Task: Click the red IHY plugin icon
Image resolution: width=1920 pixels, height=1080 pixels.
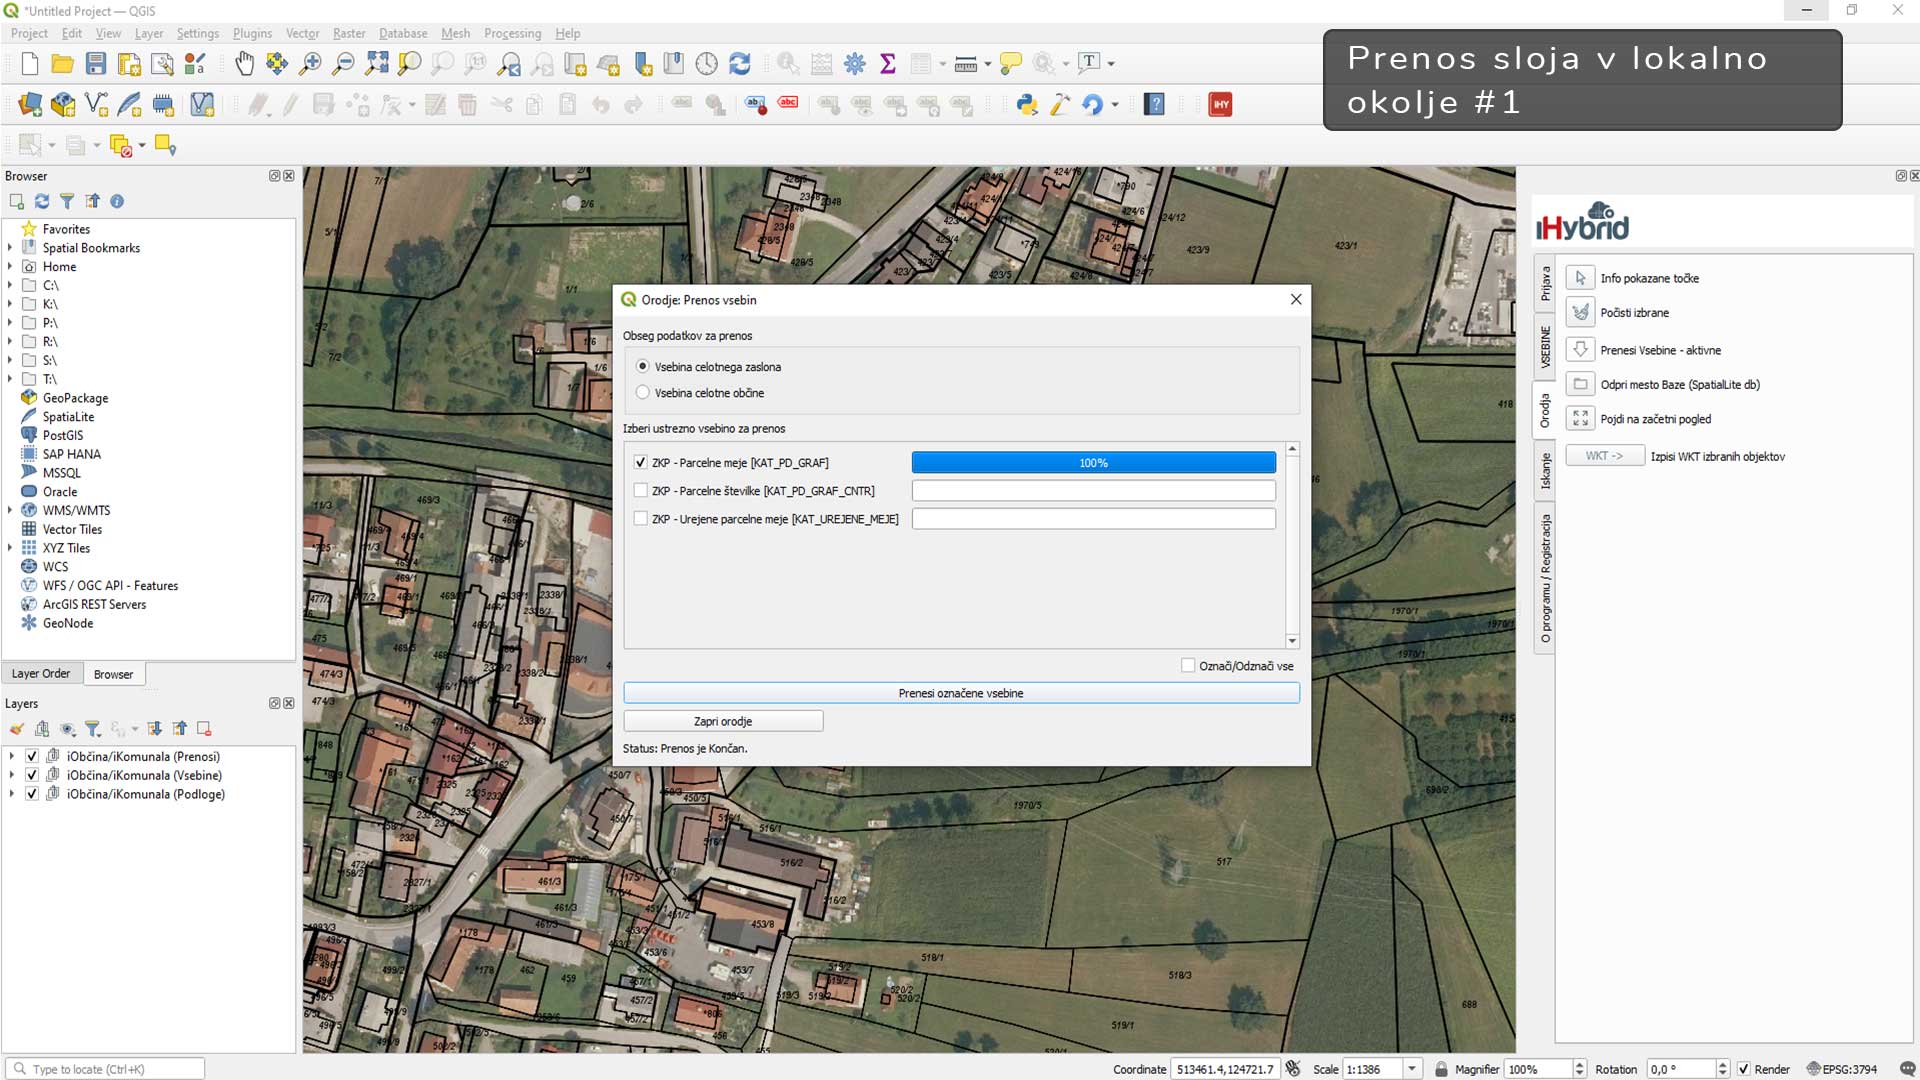Action: tap(1220, 104)
